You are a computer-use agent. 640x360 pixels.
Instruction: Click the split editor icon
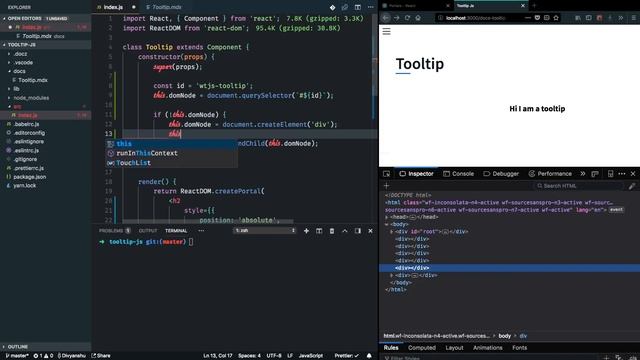(358, 7)
